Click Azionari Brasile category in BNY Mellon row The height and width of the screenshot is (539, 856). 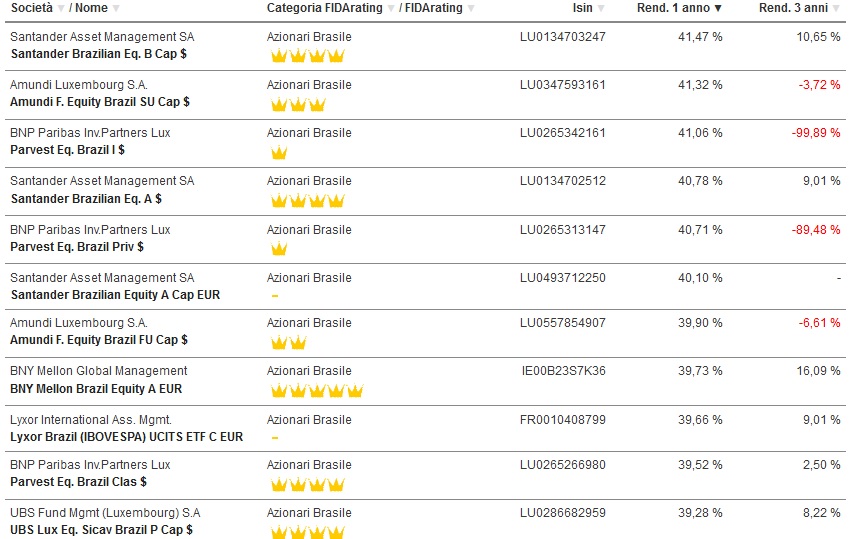point(309,371)
